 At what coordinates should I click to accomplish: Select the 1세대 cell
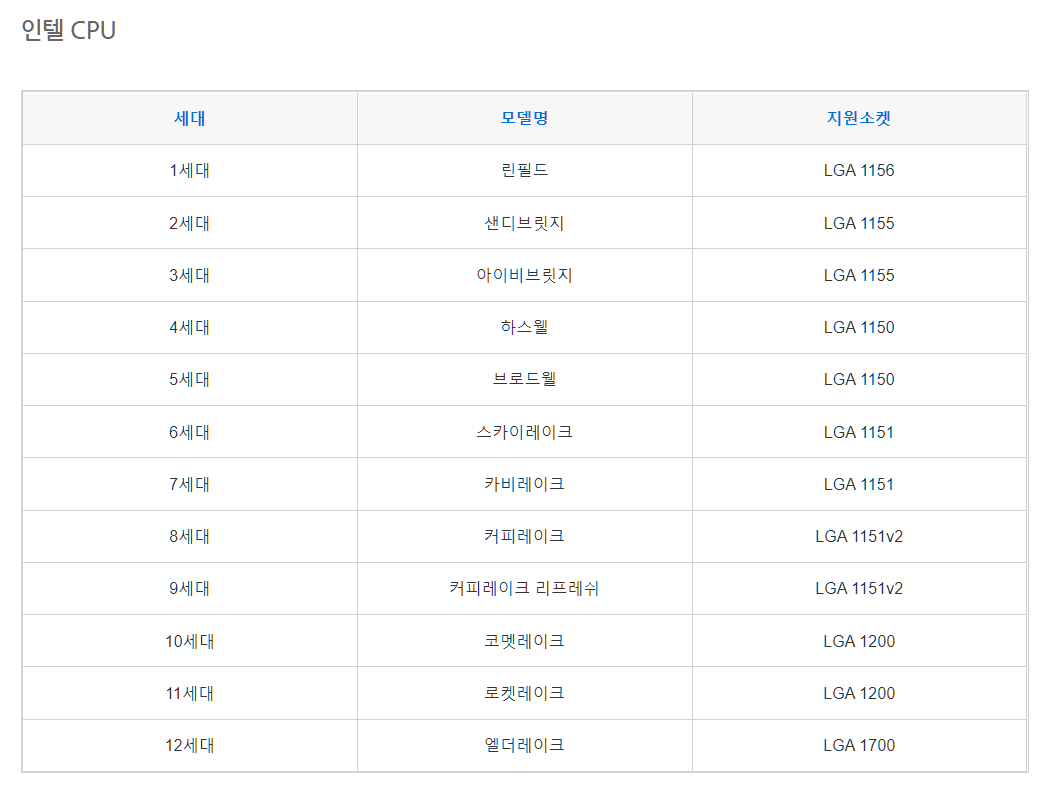tap(189, 170)
